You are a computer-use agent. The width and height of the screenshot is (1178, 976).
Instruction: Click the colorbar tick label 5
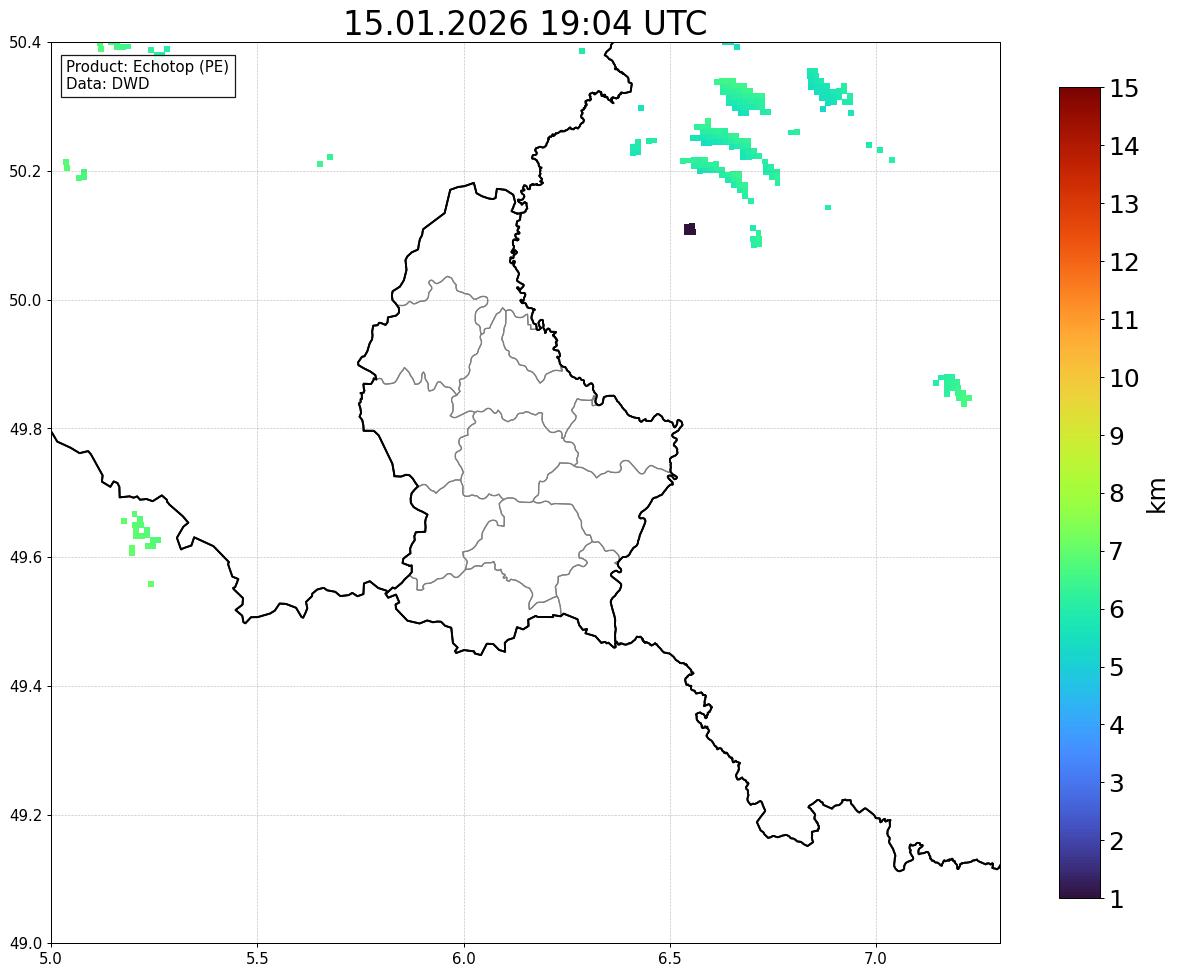coord(1117,666)
